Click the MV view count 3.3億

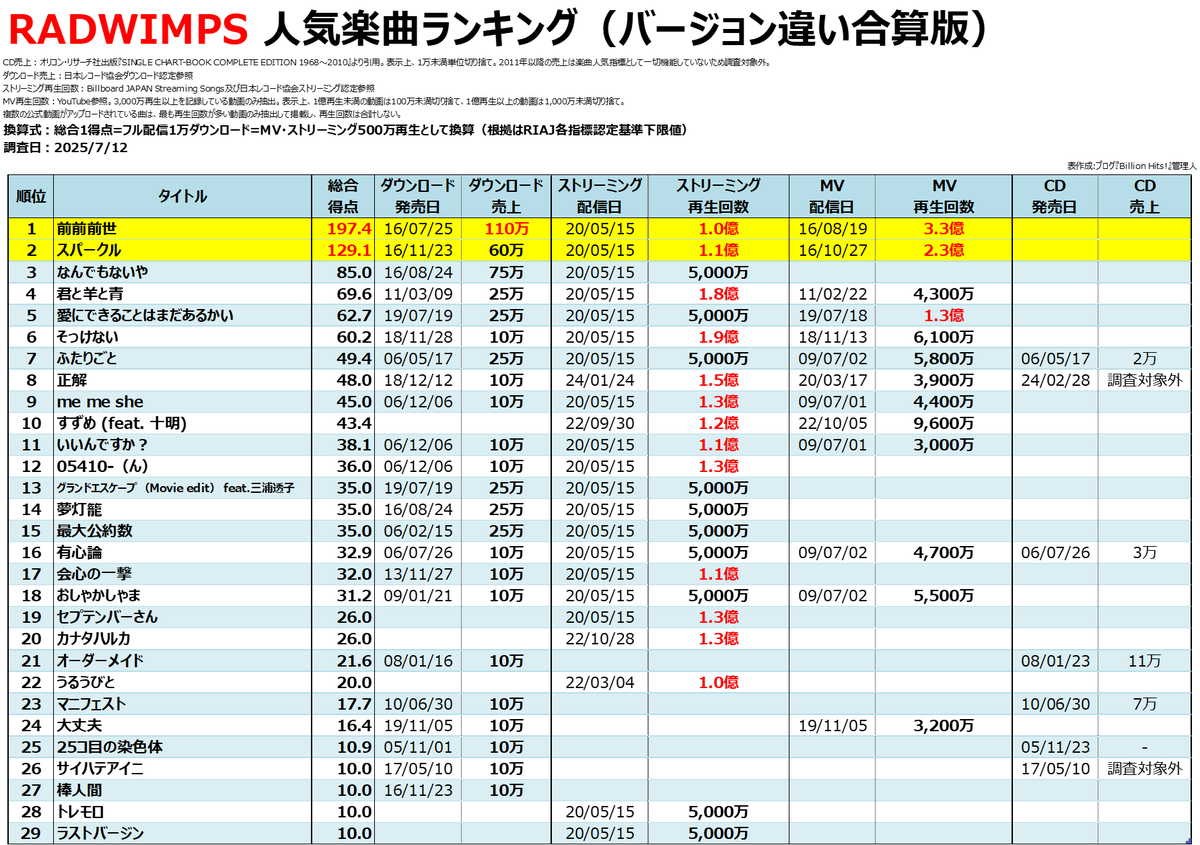click(x=944, y=230)
